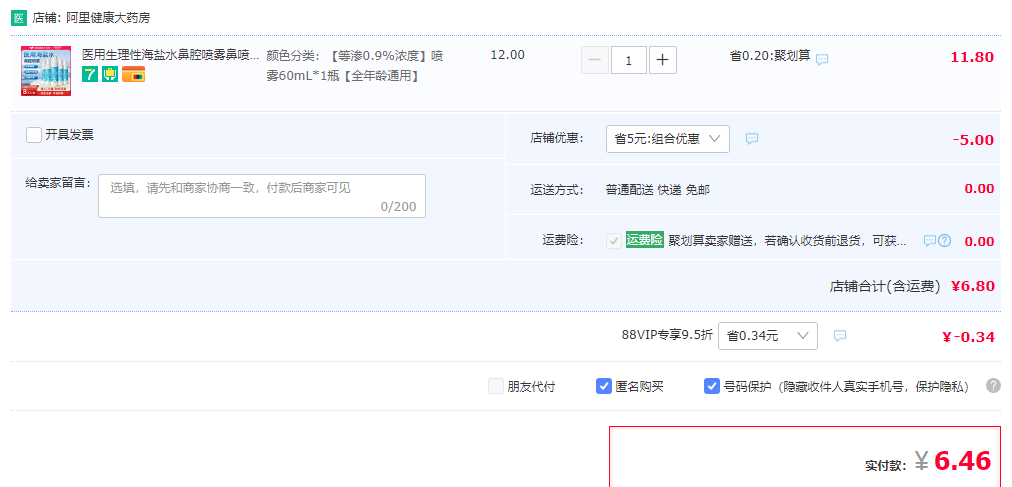Click the 省0.20:聚划算 discount text
The image size is (1012, 487).
pyautogui.click(x=770, y=55)
